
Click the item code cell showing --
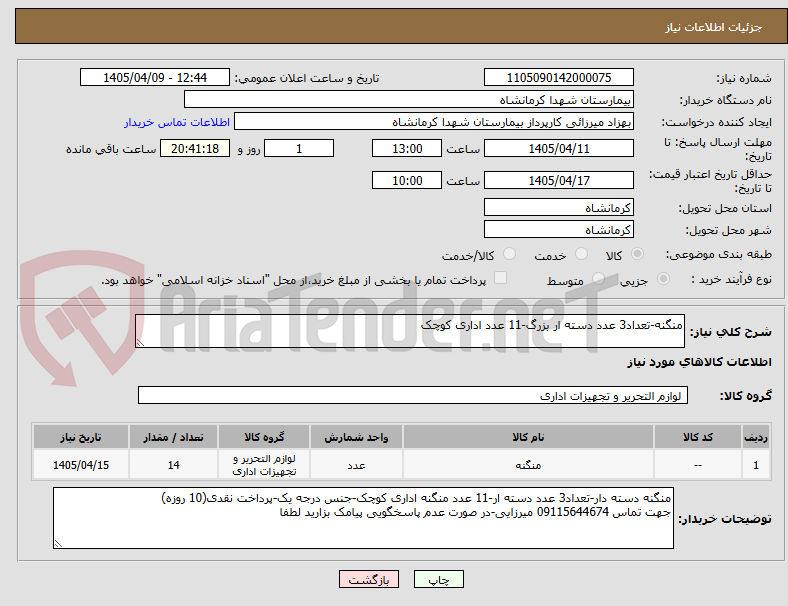pyautogui.click(x=698, y=465)
